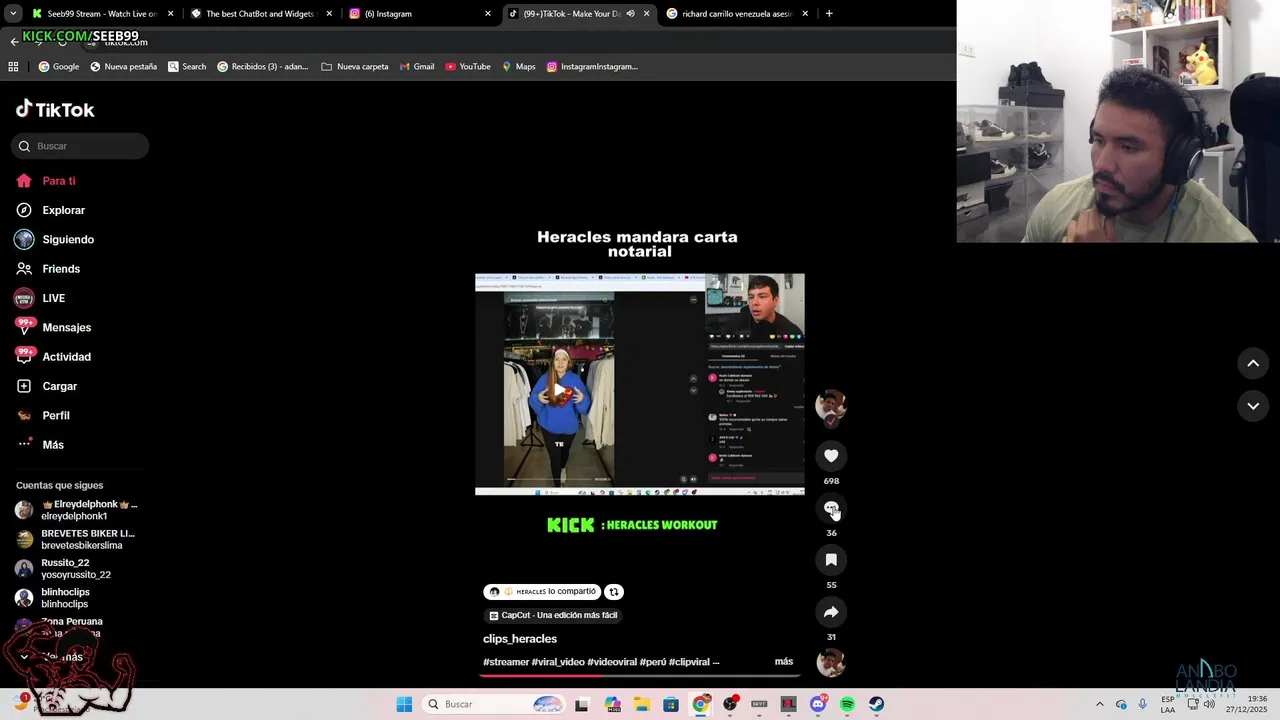The width and height of the screenshot is (1280, 720).
Task: Open Steam from the taskbar
Action: [876, 704]
